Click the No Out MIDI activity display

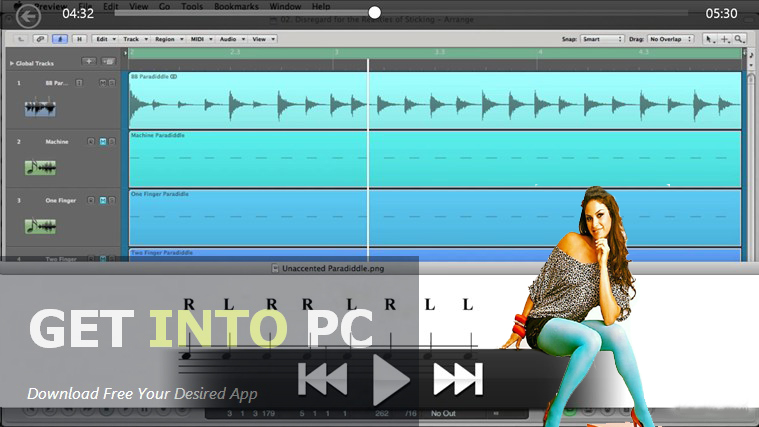coord(443,413)
